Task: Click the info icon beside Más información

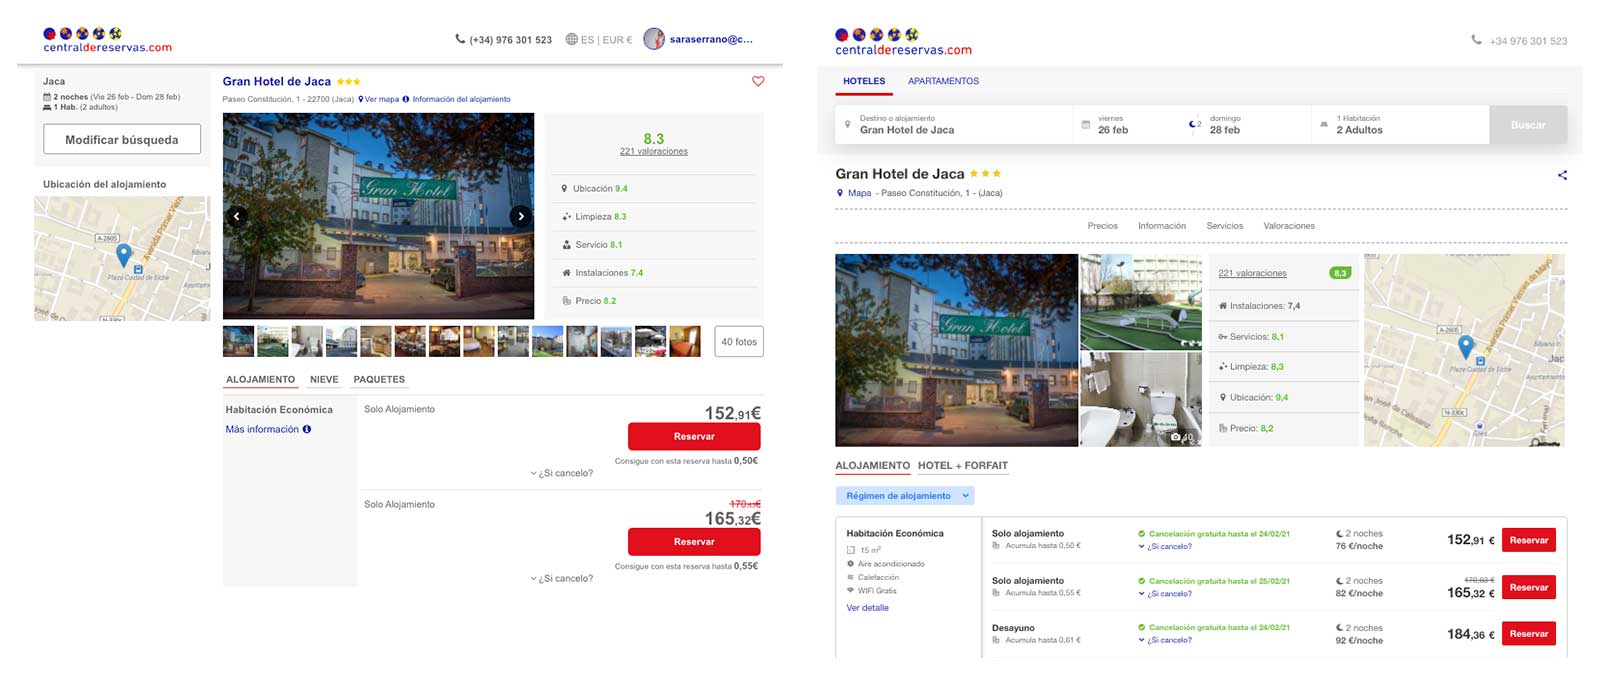Action: coord(307,429)
